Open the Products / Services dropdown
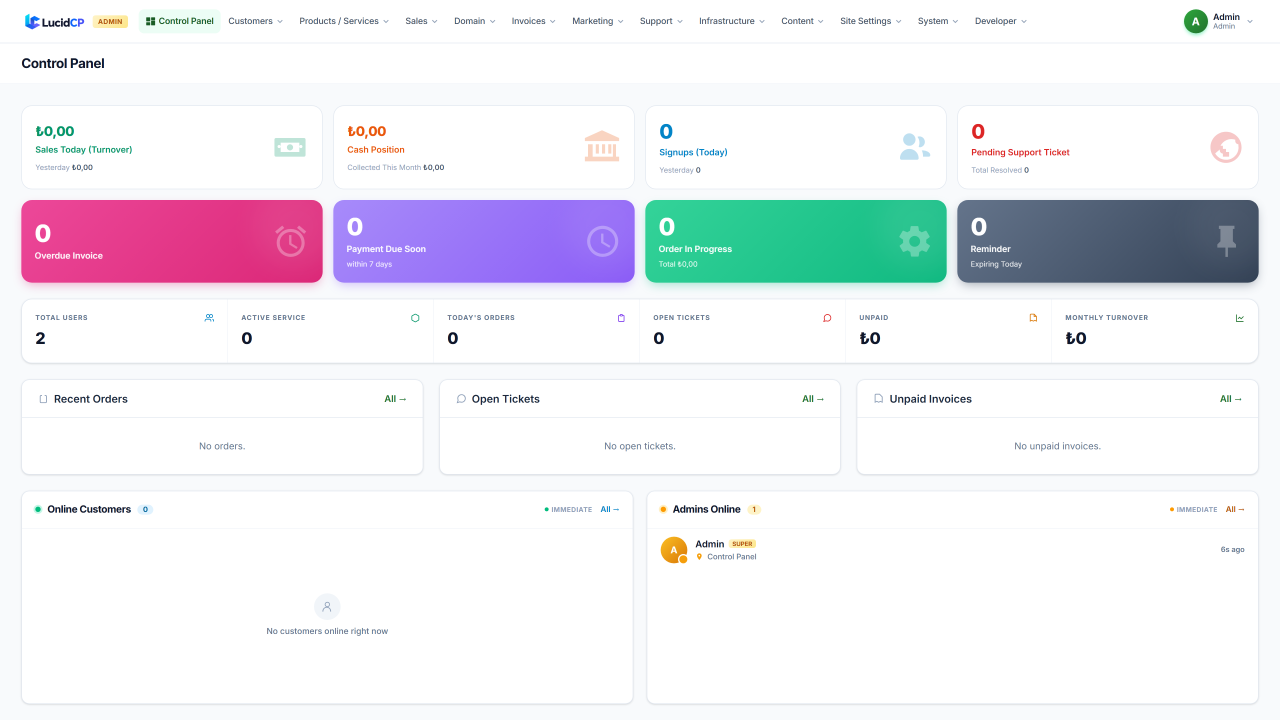 (344, 21)
